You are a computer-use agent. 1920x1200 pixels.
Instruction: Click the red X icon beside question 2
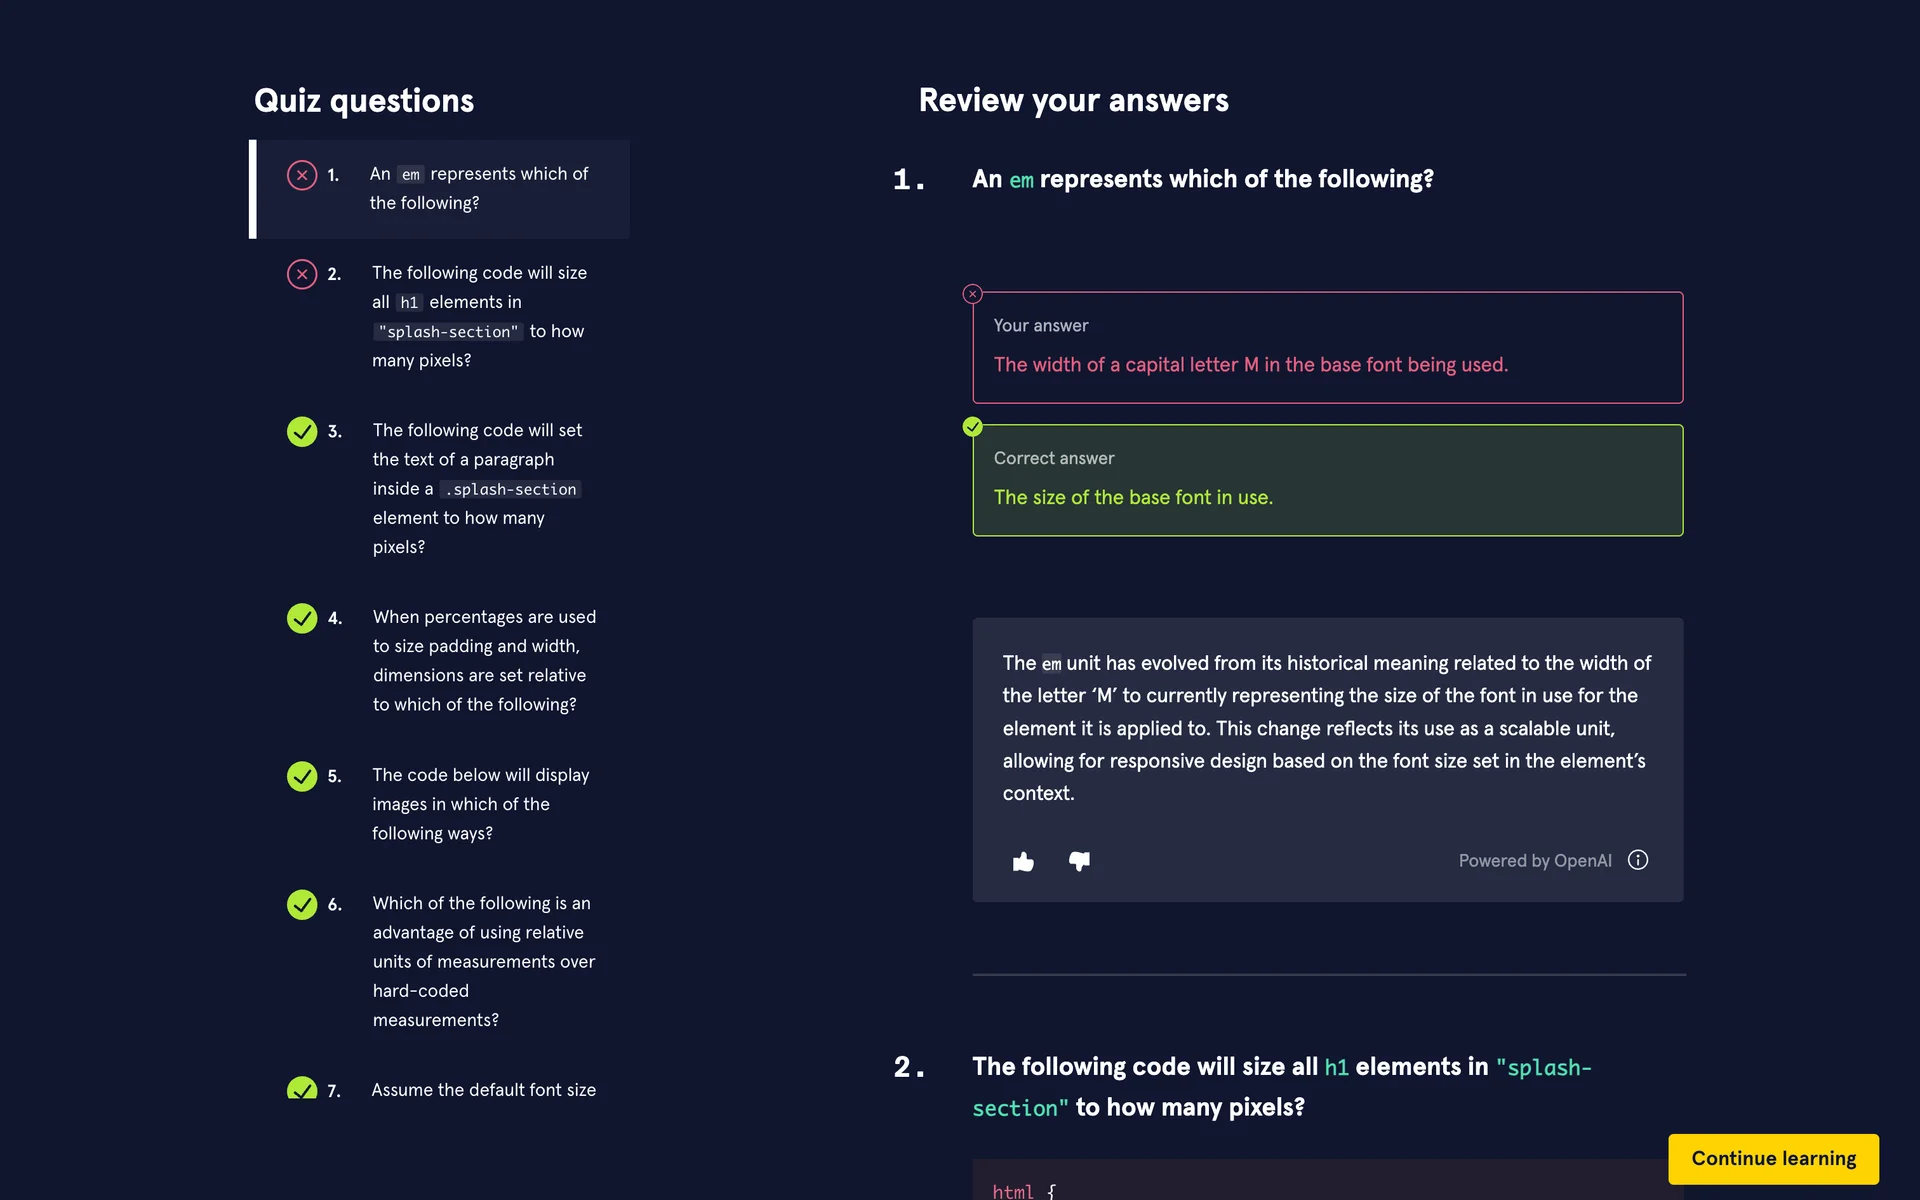[x=302, y=274]
